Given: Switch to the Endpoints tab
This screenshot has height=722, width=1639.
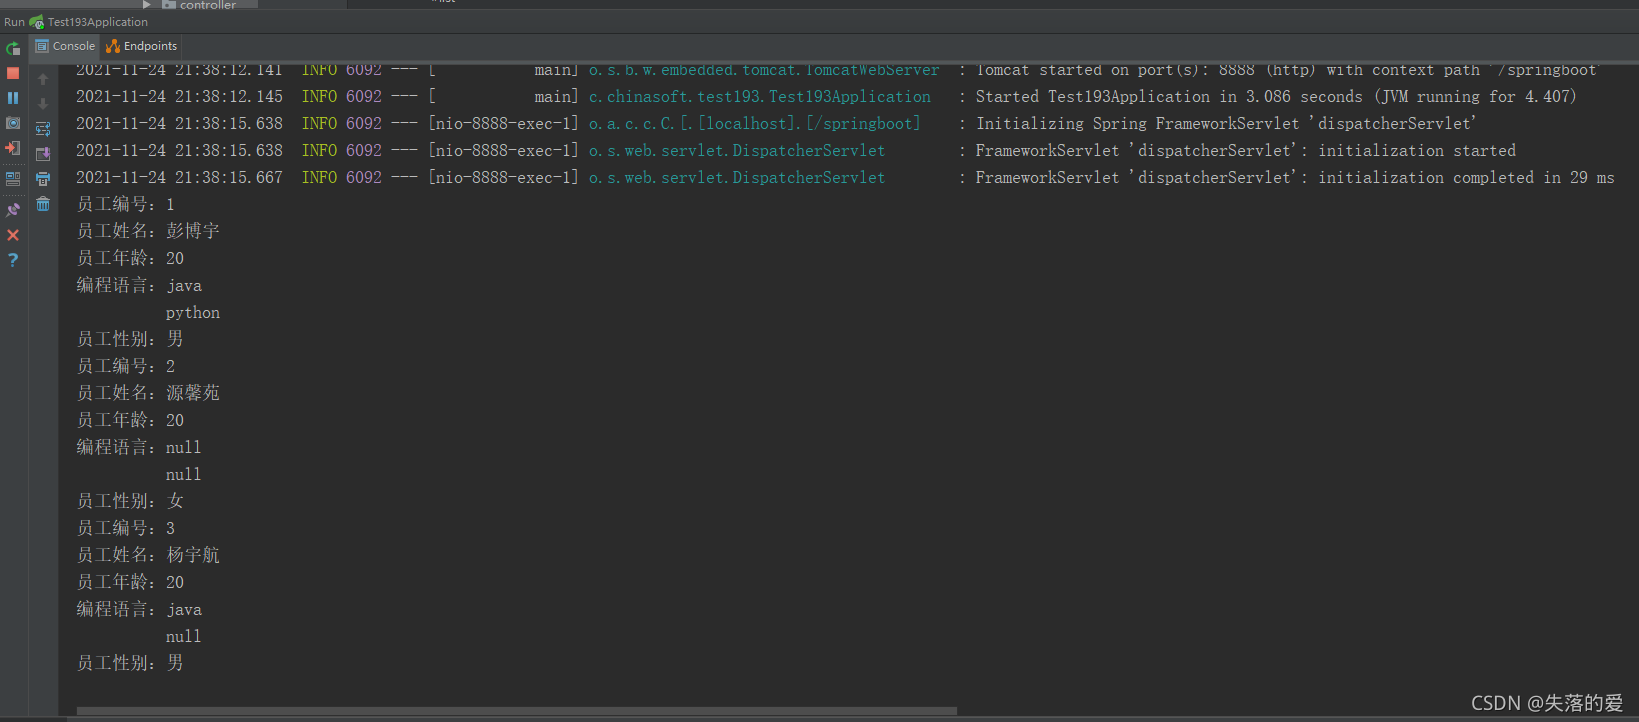Looking at the screenshot, I should (142, 46).
